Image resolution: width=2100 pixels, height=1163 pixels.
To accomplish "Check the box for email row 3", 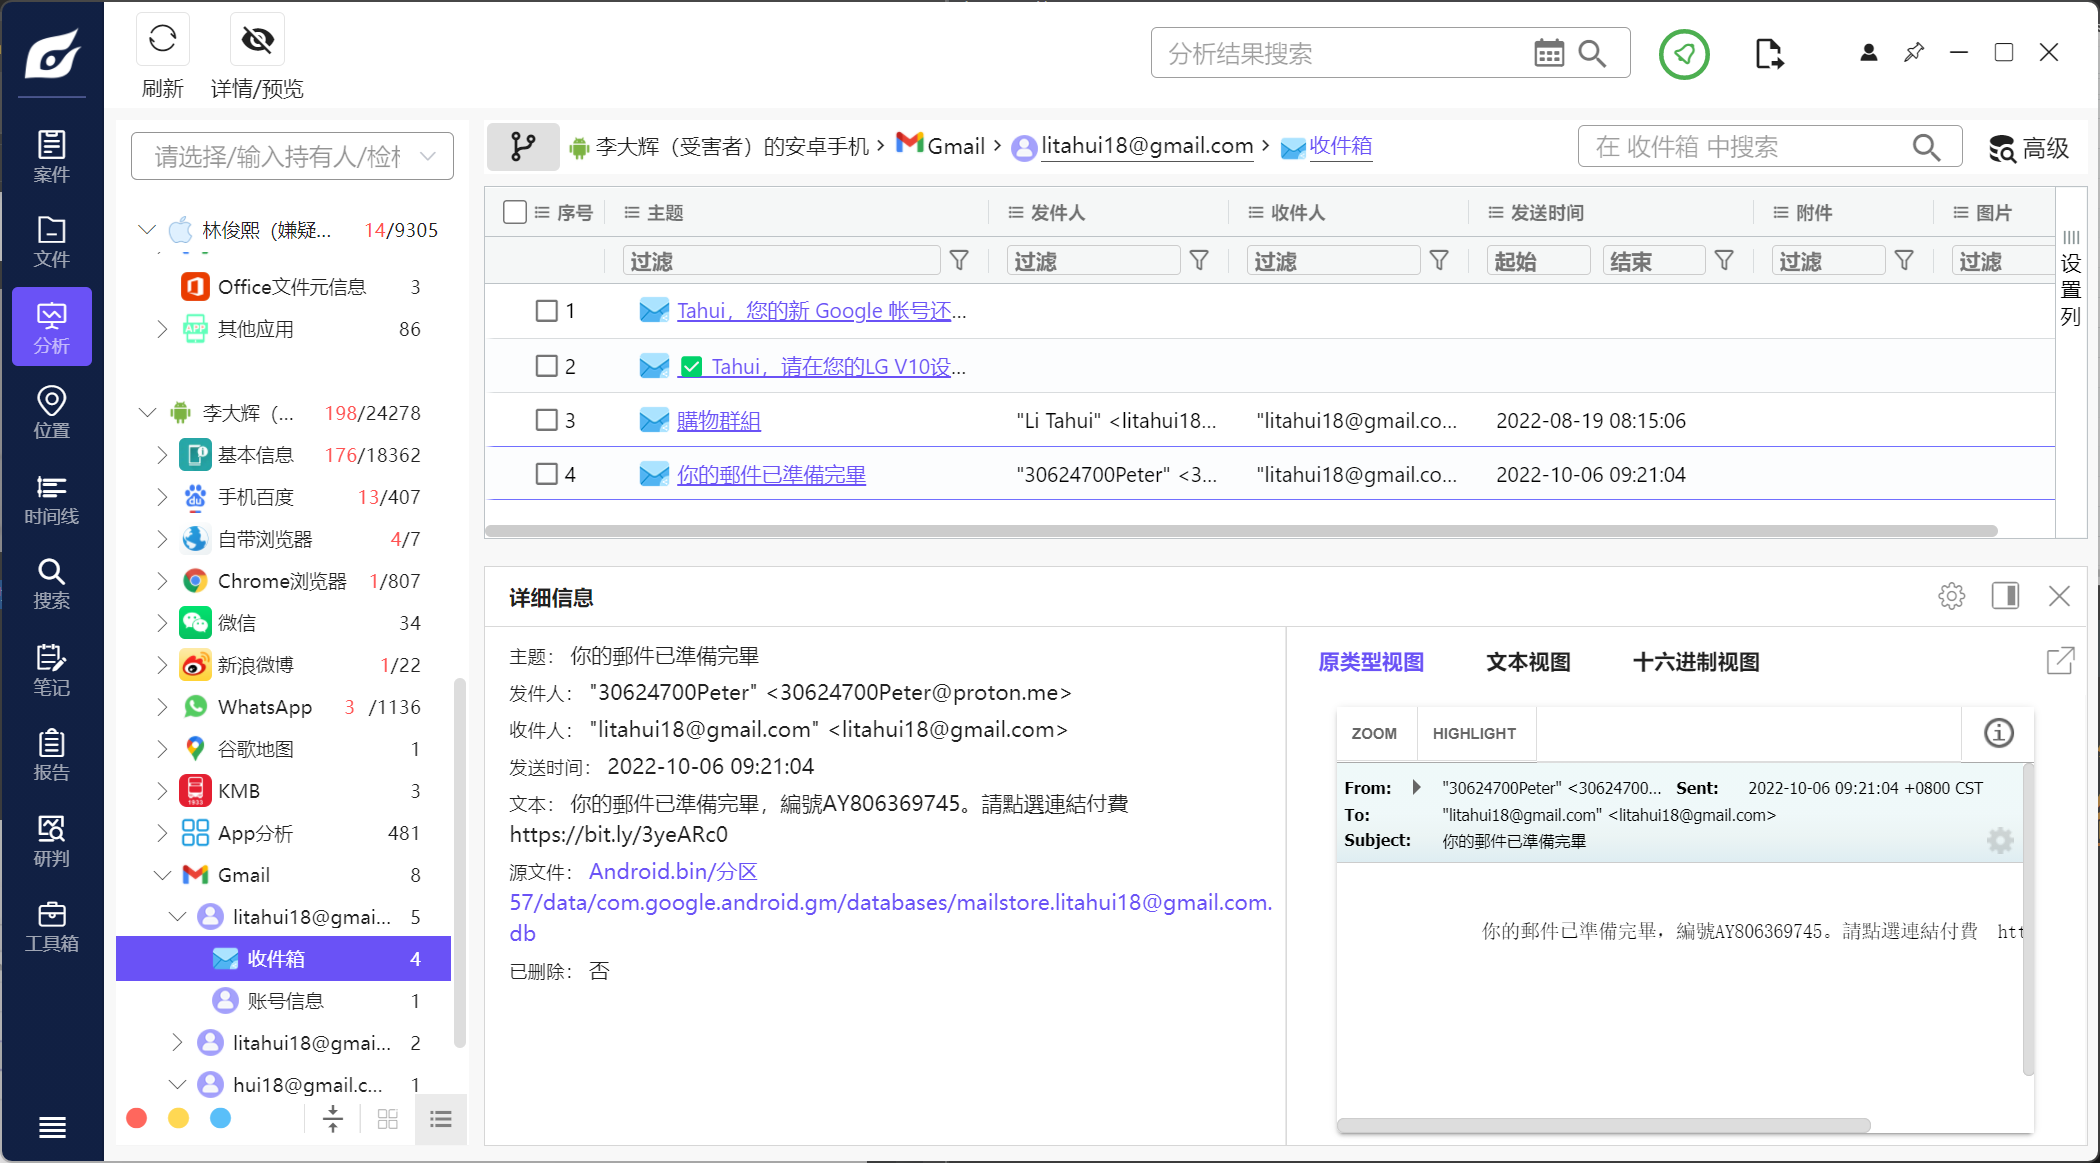I will pyautogui.click(x=546, y=420).
